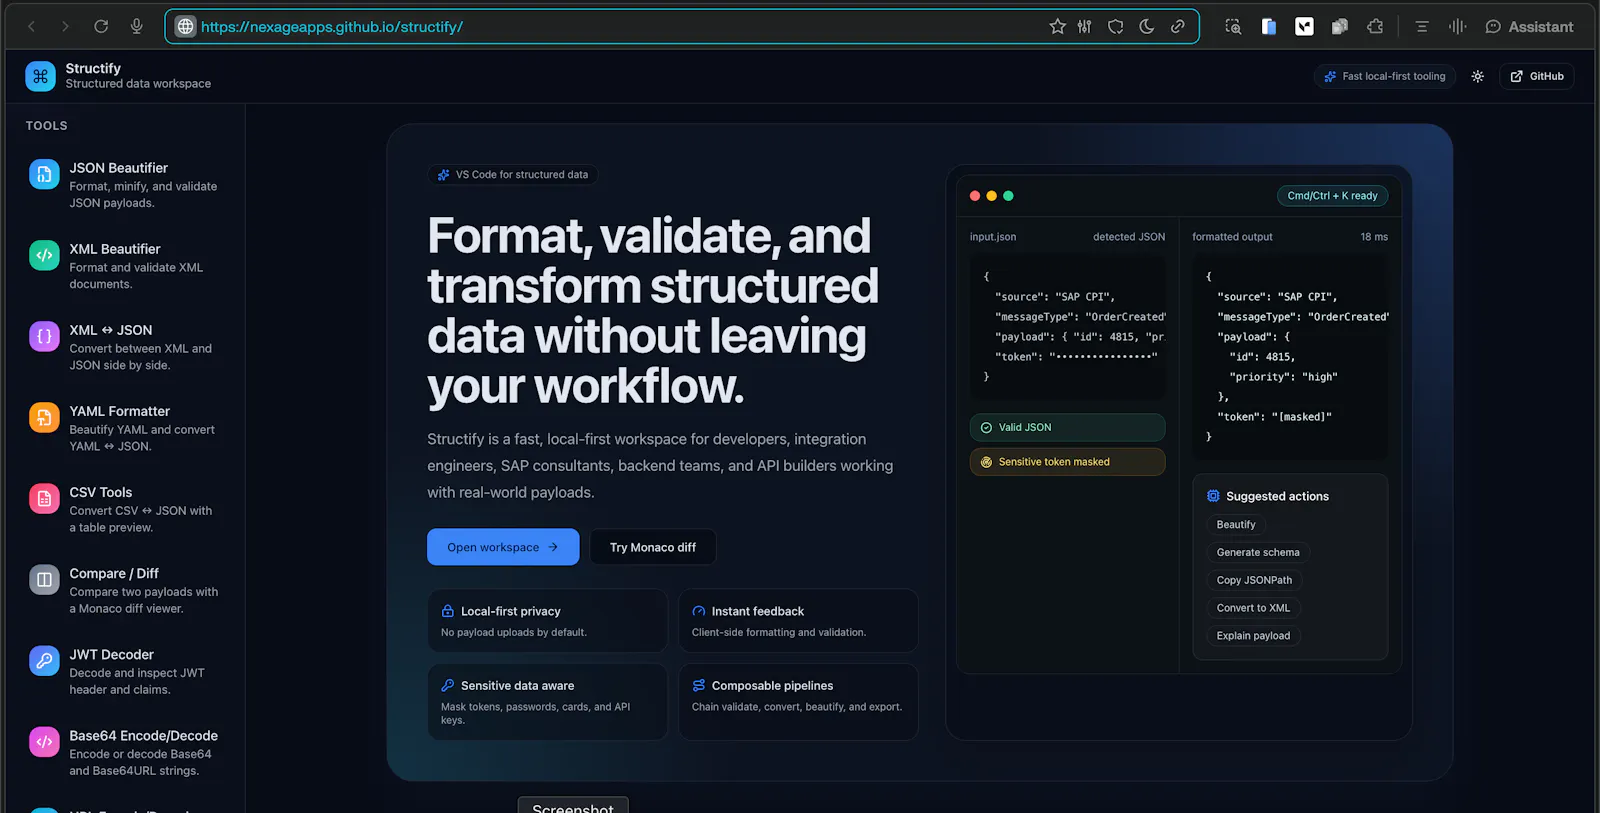Viewport: 1600px width, 813px height.
Task: Click Convert to XML suggested action
Action: point(1253,608)
